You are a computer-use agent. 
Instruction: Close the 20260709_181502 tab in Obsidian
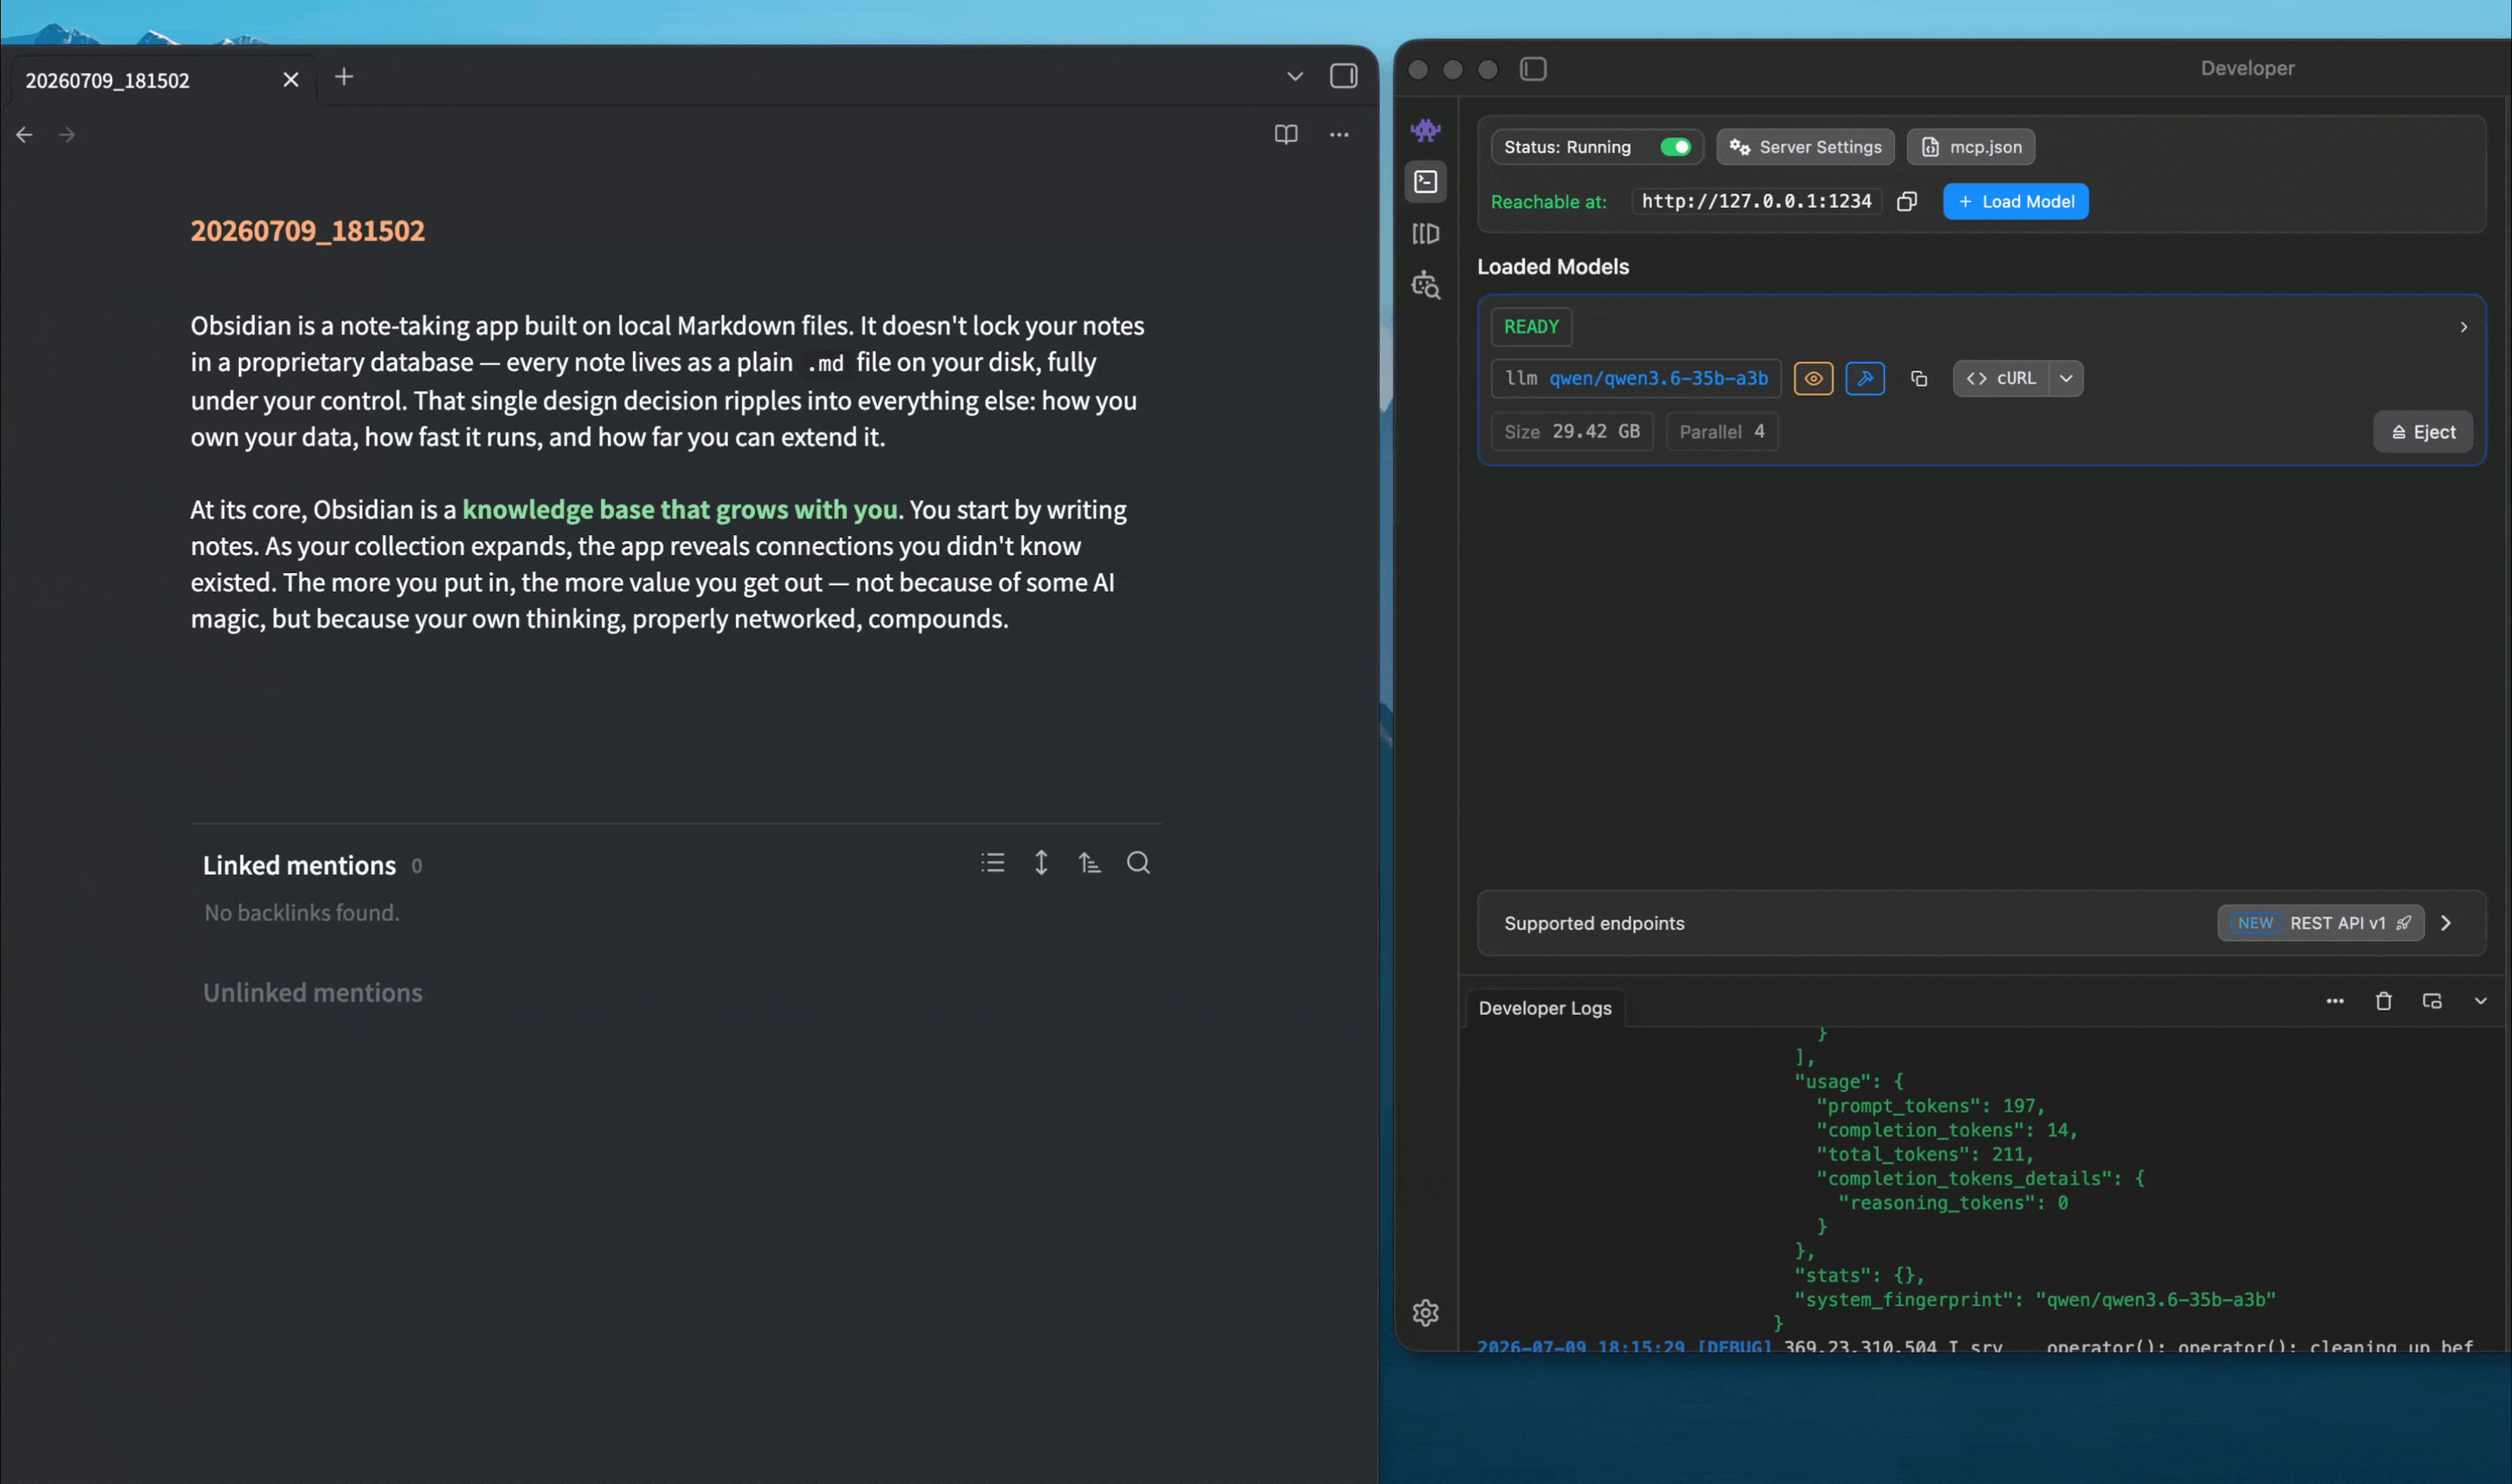pos(290,79)
